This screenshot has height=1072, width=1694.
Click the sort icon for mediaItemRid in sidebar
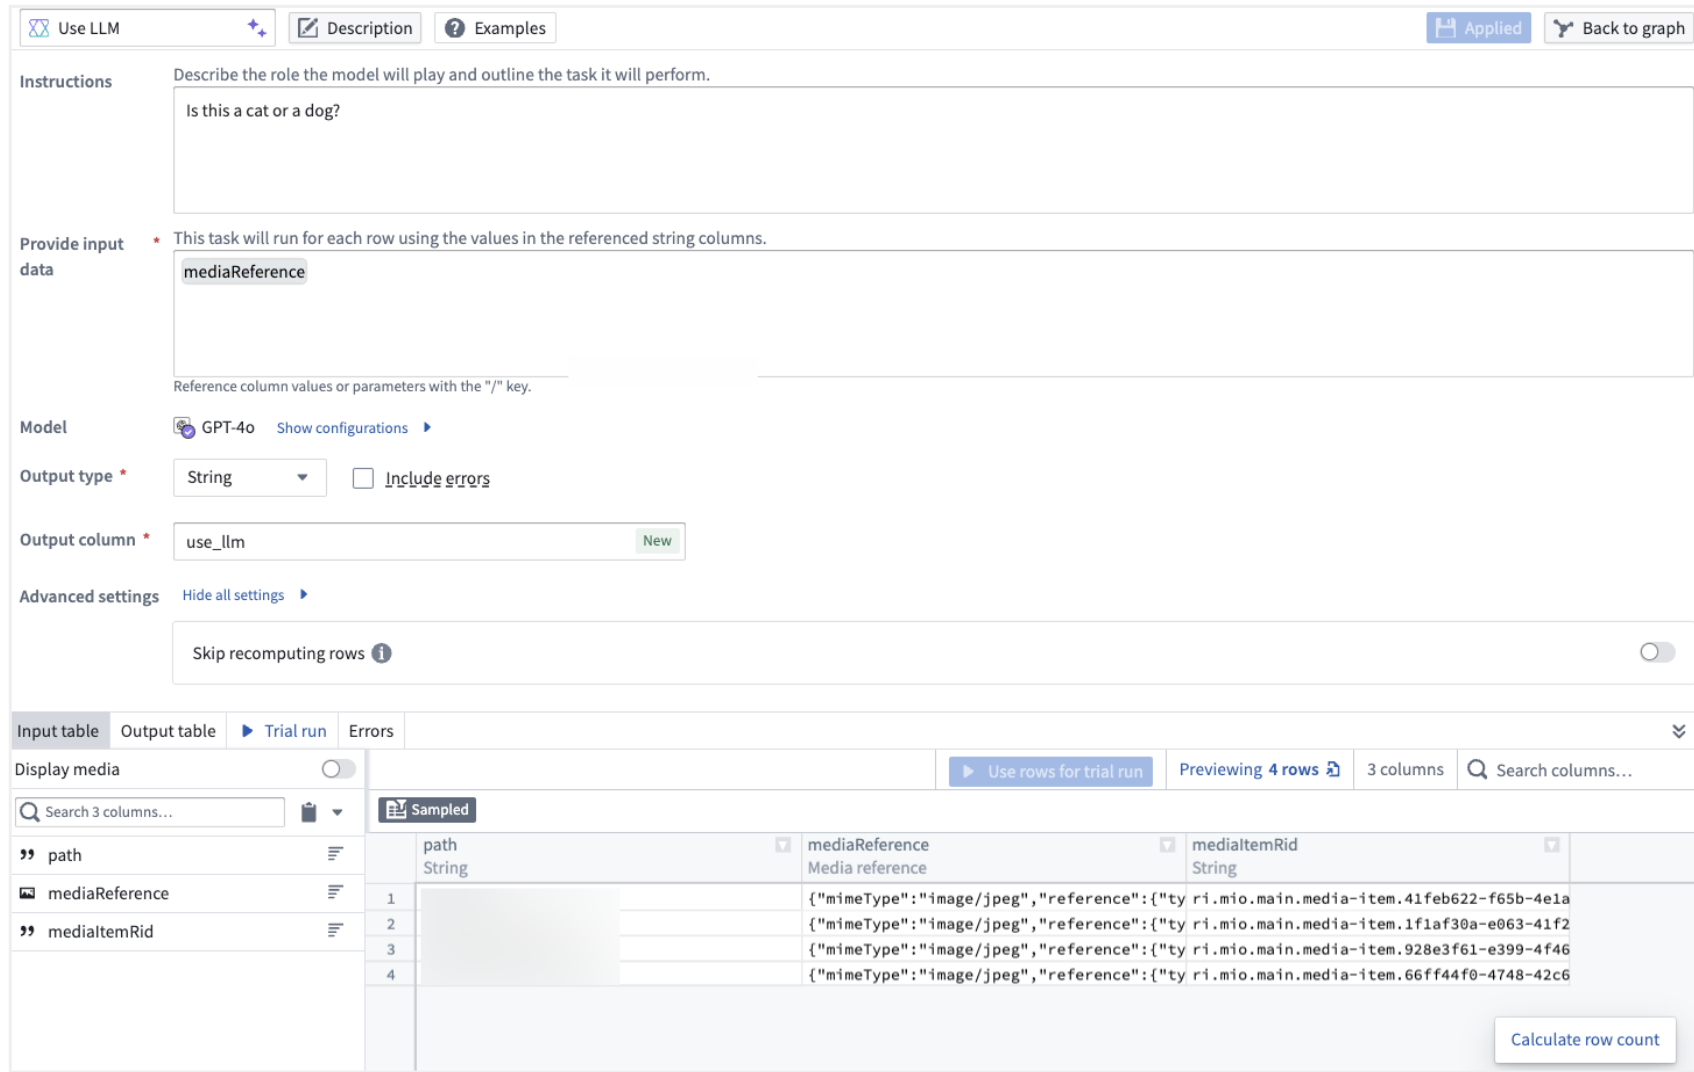tap(335, 930)
